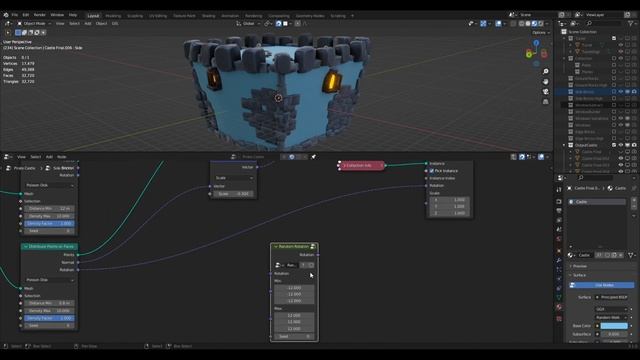640x360 pixels.
Task: Click the zoom magnifier icon in viewport
Action: (546, 71)
